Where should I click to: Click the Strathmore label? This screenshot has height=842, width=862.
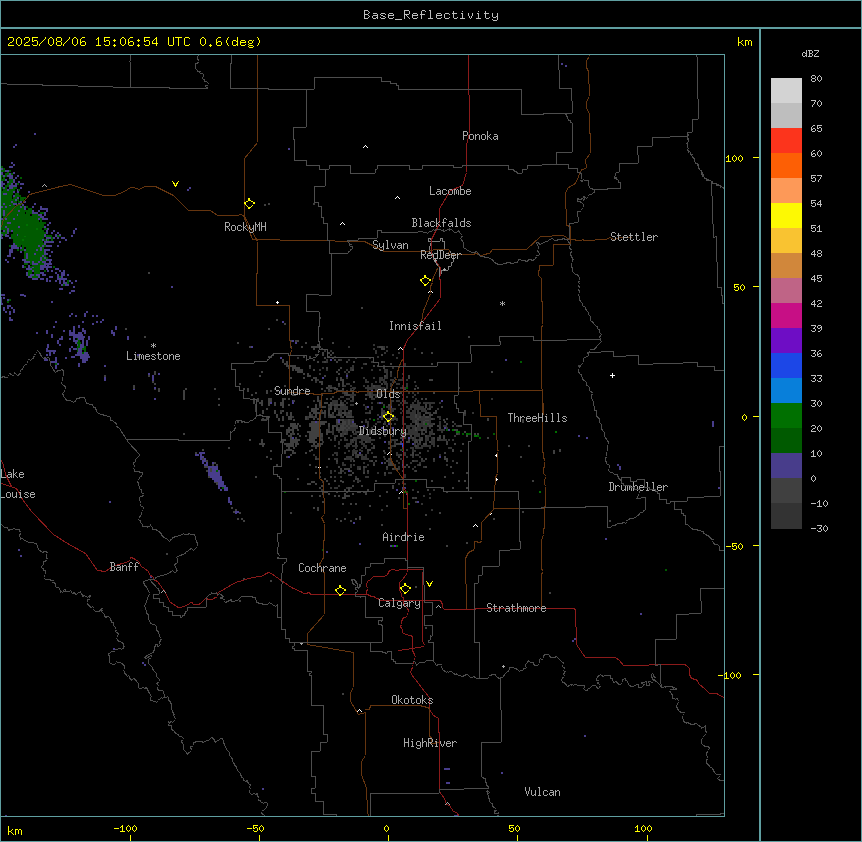pos(516,608)
